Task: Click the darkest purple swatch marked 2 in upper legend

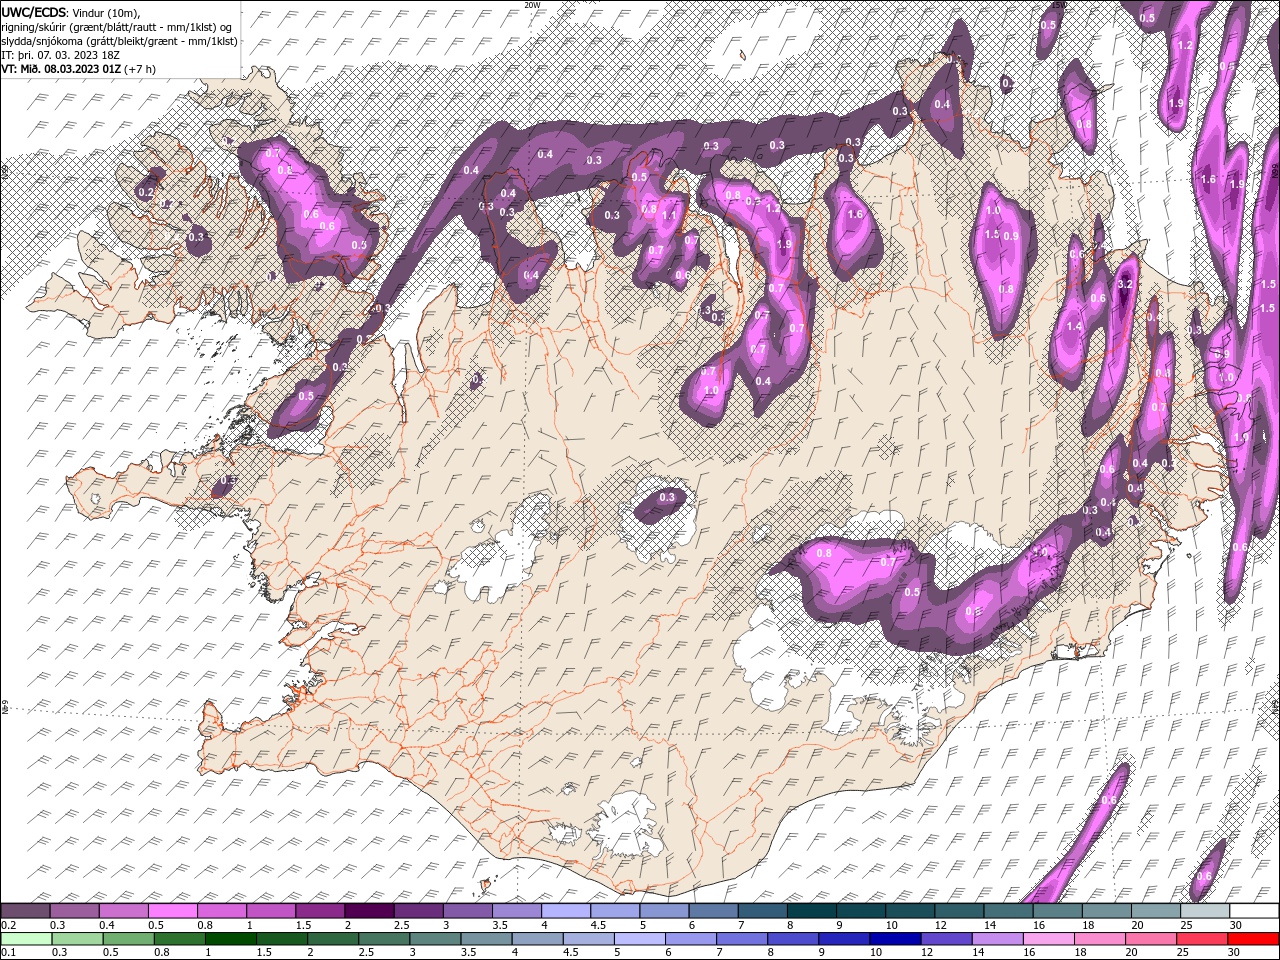Action: click(369, 911)
